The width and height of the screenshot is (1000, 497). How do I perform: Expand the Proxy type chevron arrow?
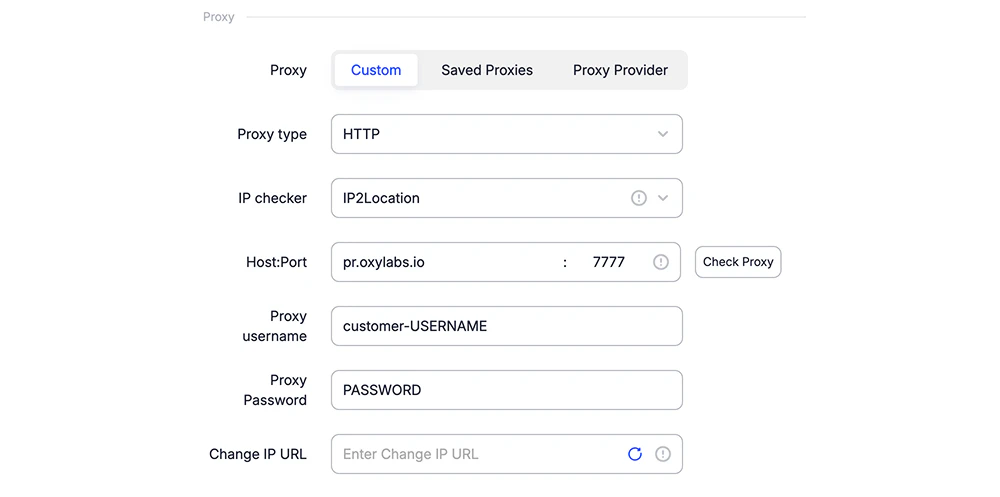click(x=663, y=134)
